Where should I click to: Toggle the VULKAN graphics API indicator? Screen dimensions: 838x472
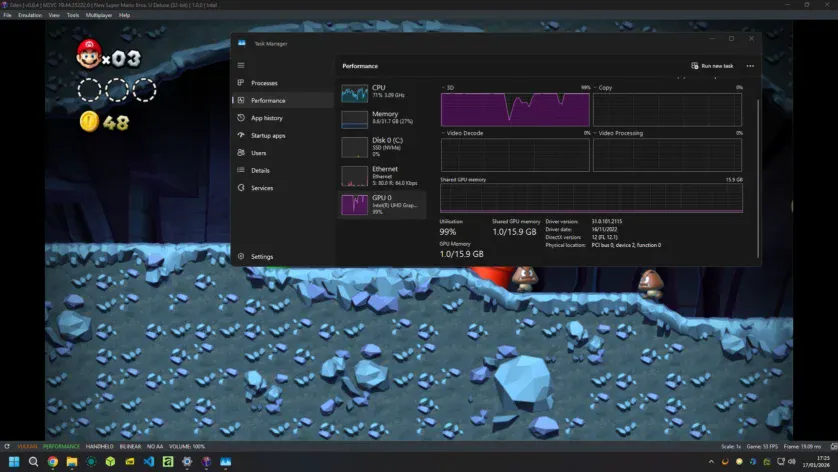point(19,446)
